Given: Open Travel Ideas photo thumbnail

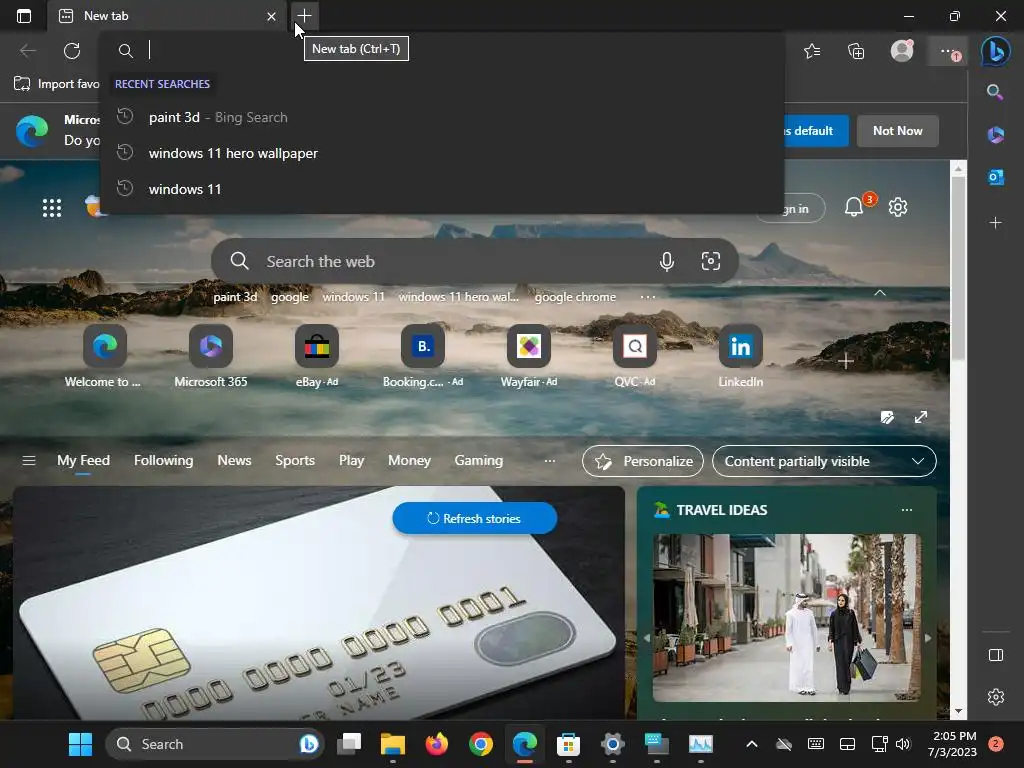Looking at the screenshot, I should coord(787,617).
